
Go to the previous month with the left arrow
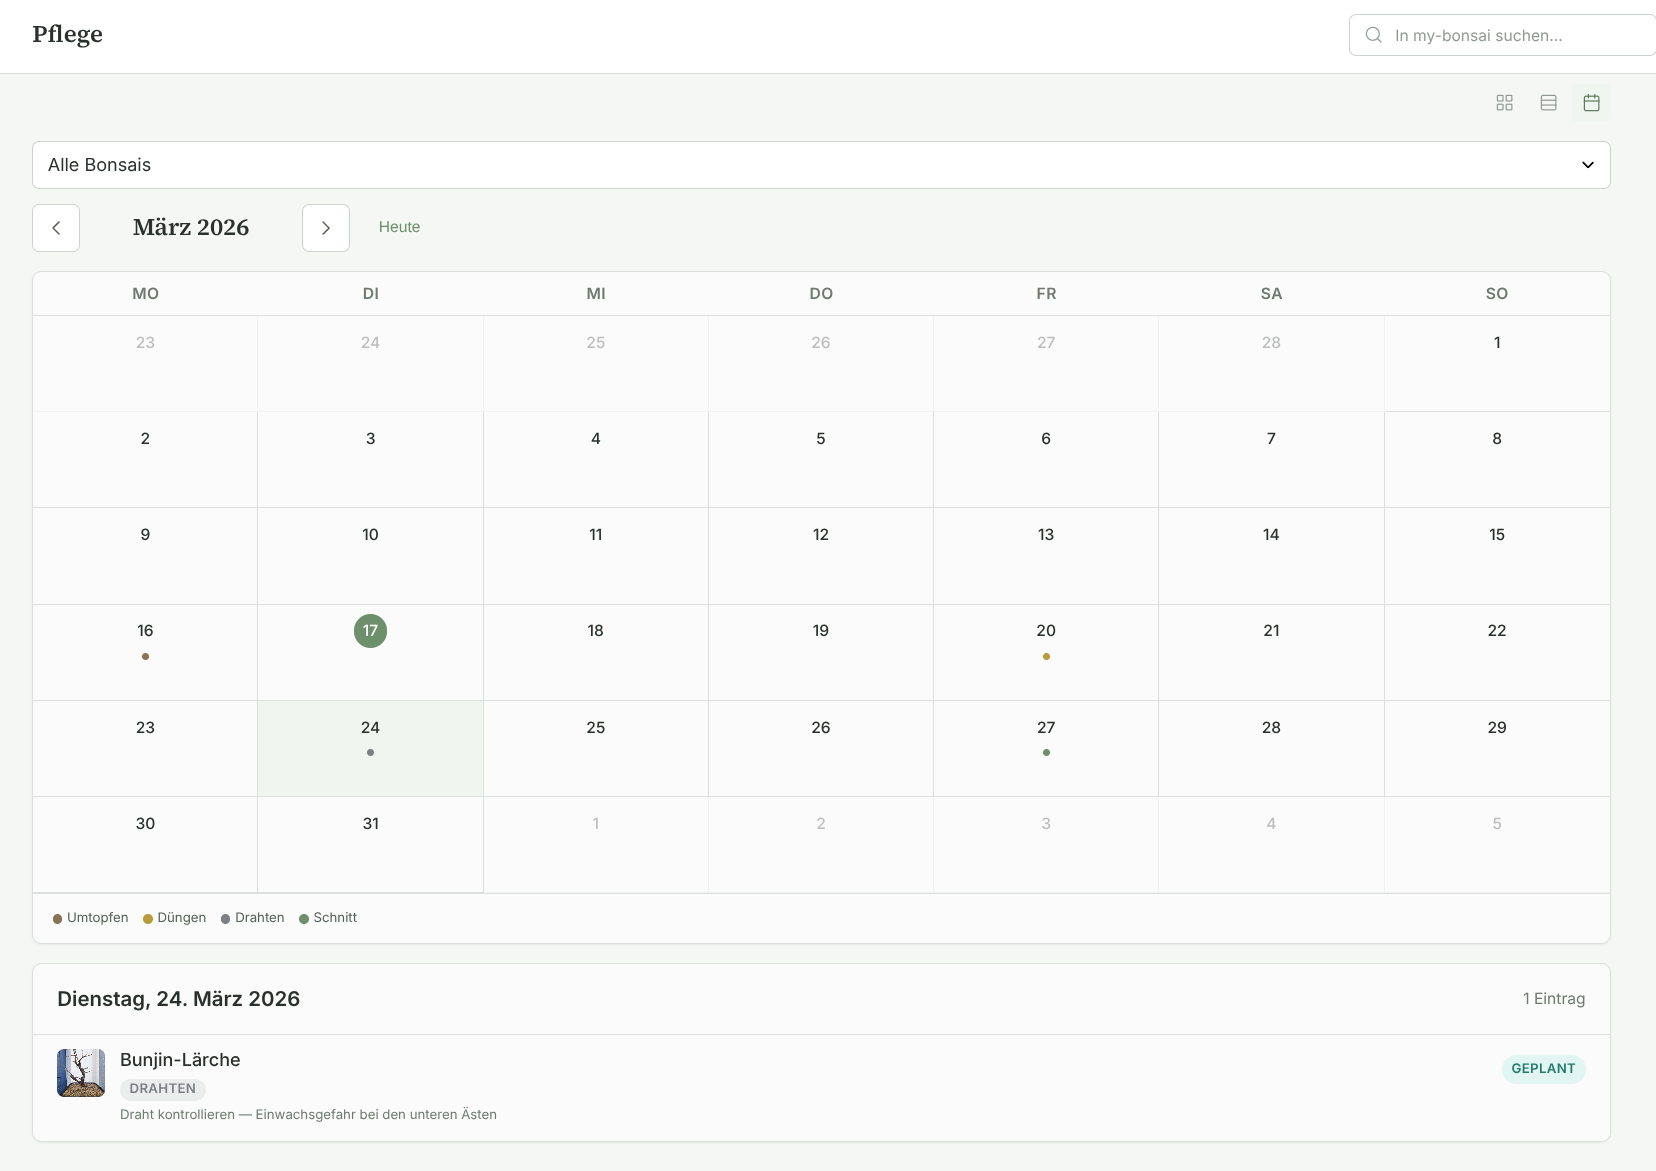click(56, 228)
